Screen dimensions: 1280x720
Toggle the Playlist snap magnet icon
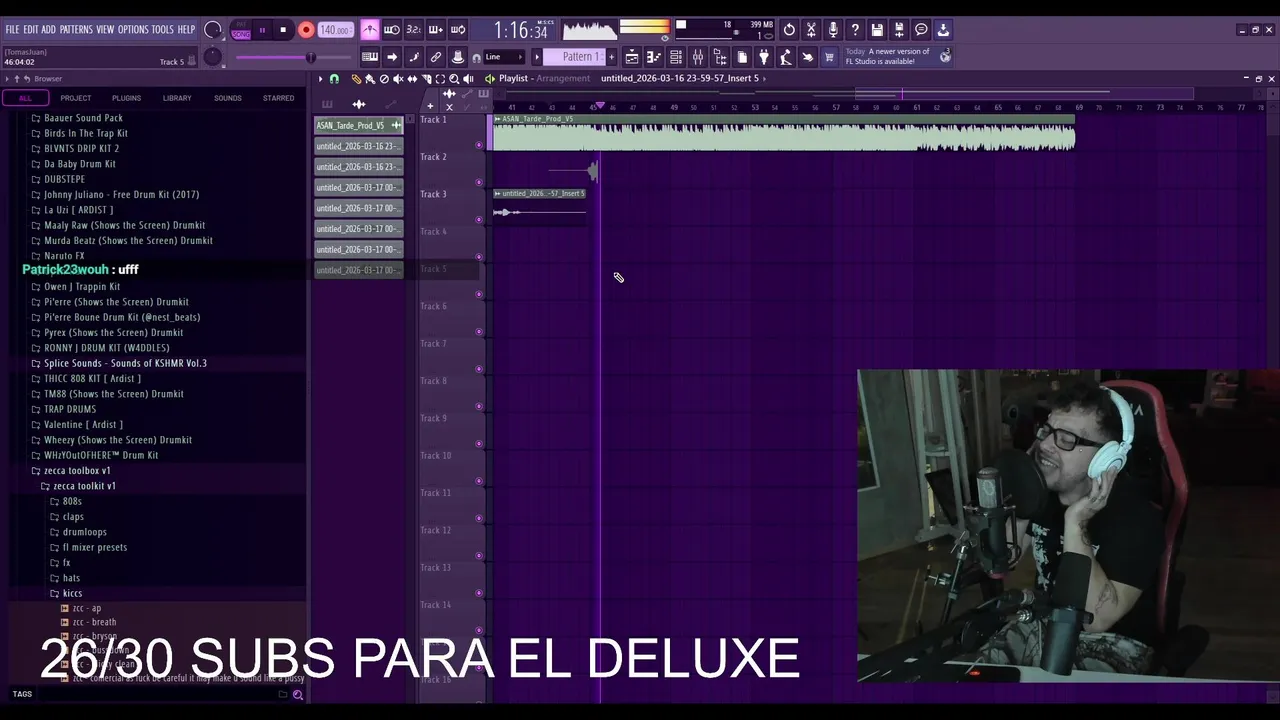[x=334, y=79]
